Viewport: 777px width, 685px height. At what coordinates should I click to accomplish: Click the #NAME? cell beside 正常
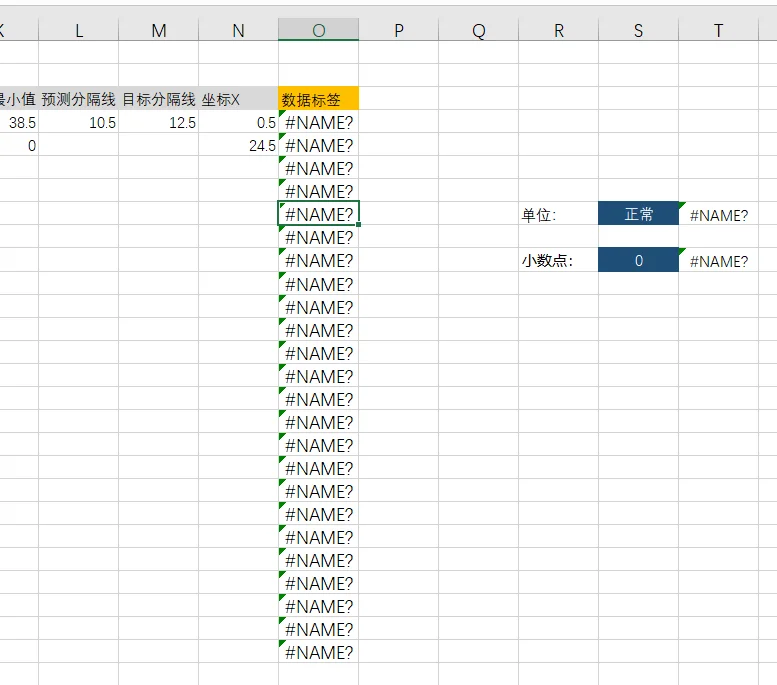click(x=719, y=214)
